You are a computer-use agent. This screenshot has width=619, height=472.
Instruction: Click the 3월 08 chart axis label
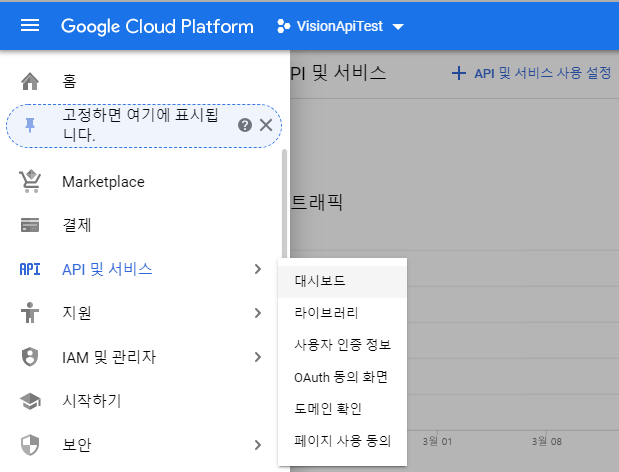pyautogui.click(x=546, y=441)
